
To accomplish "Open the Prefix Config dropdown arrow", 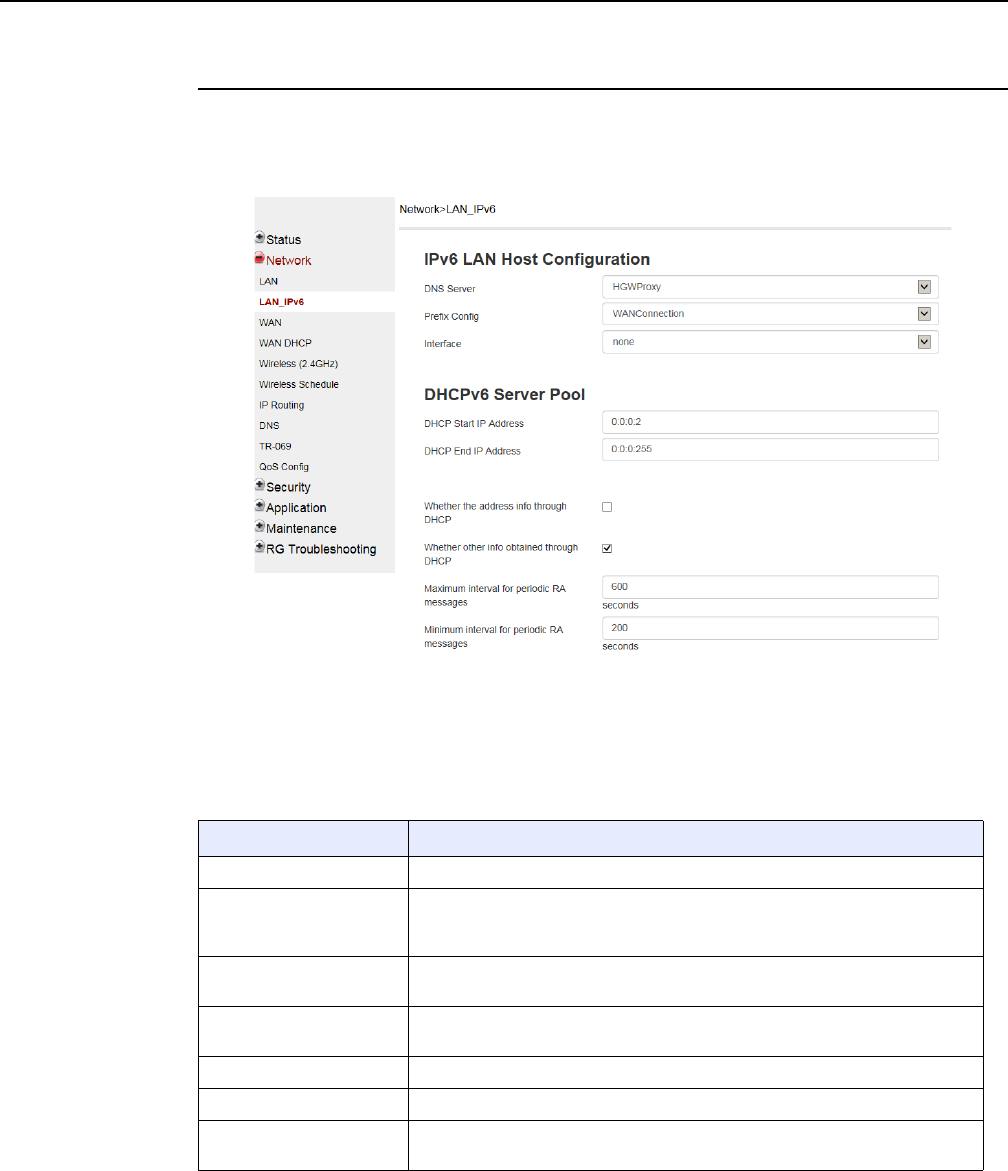I will 924,314.
